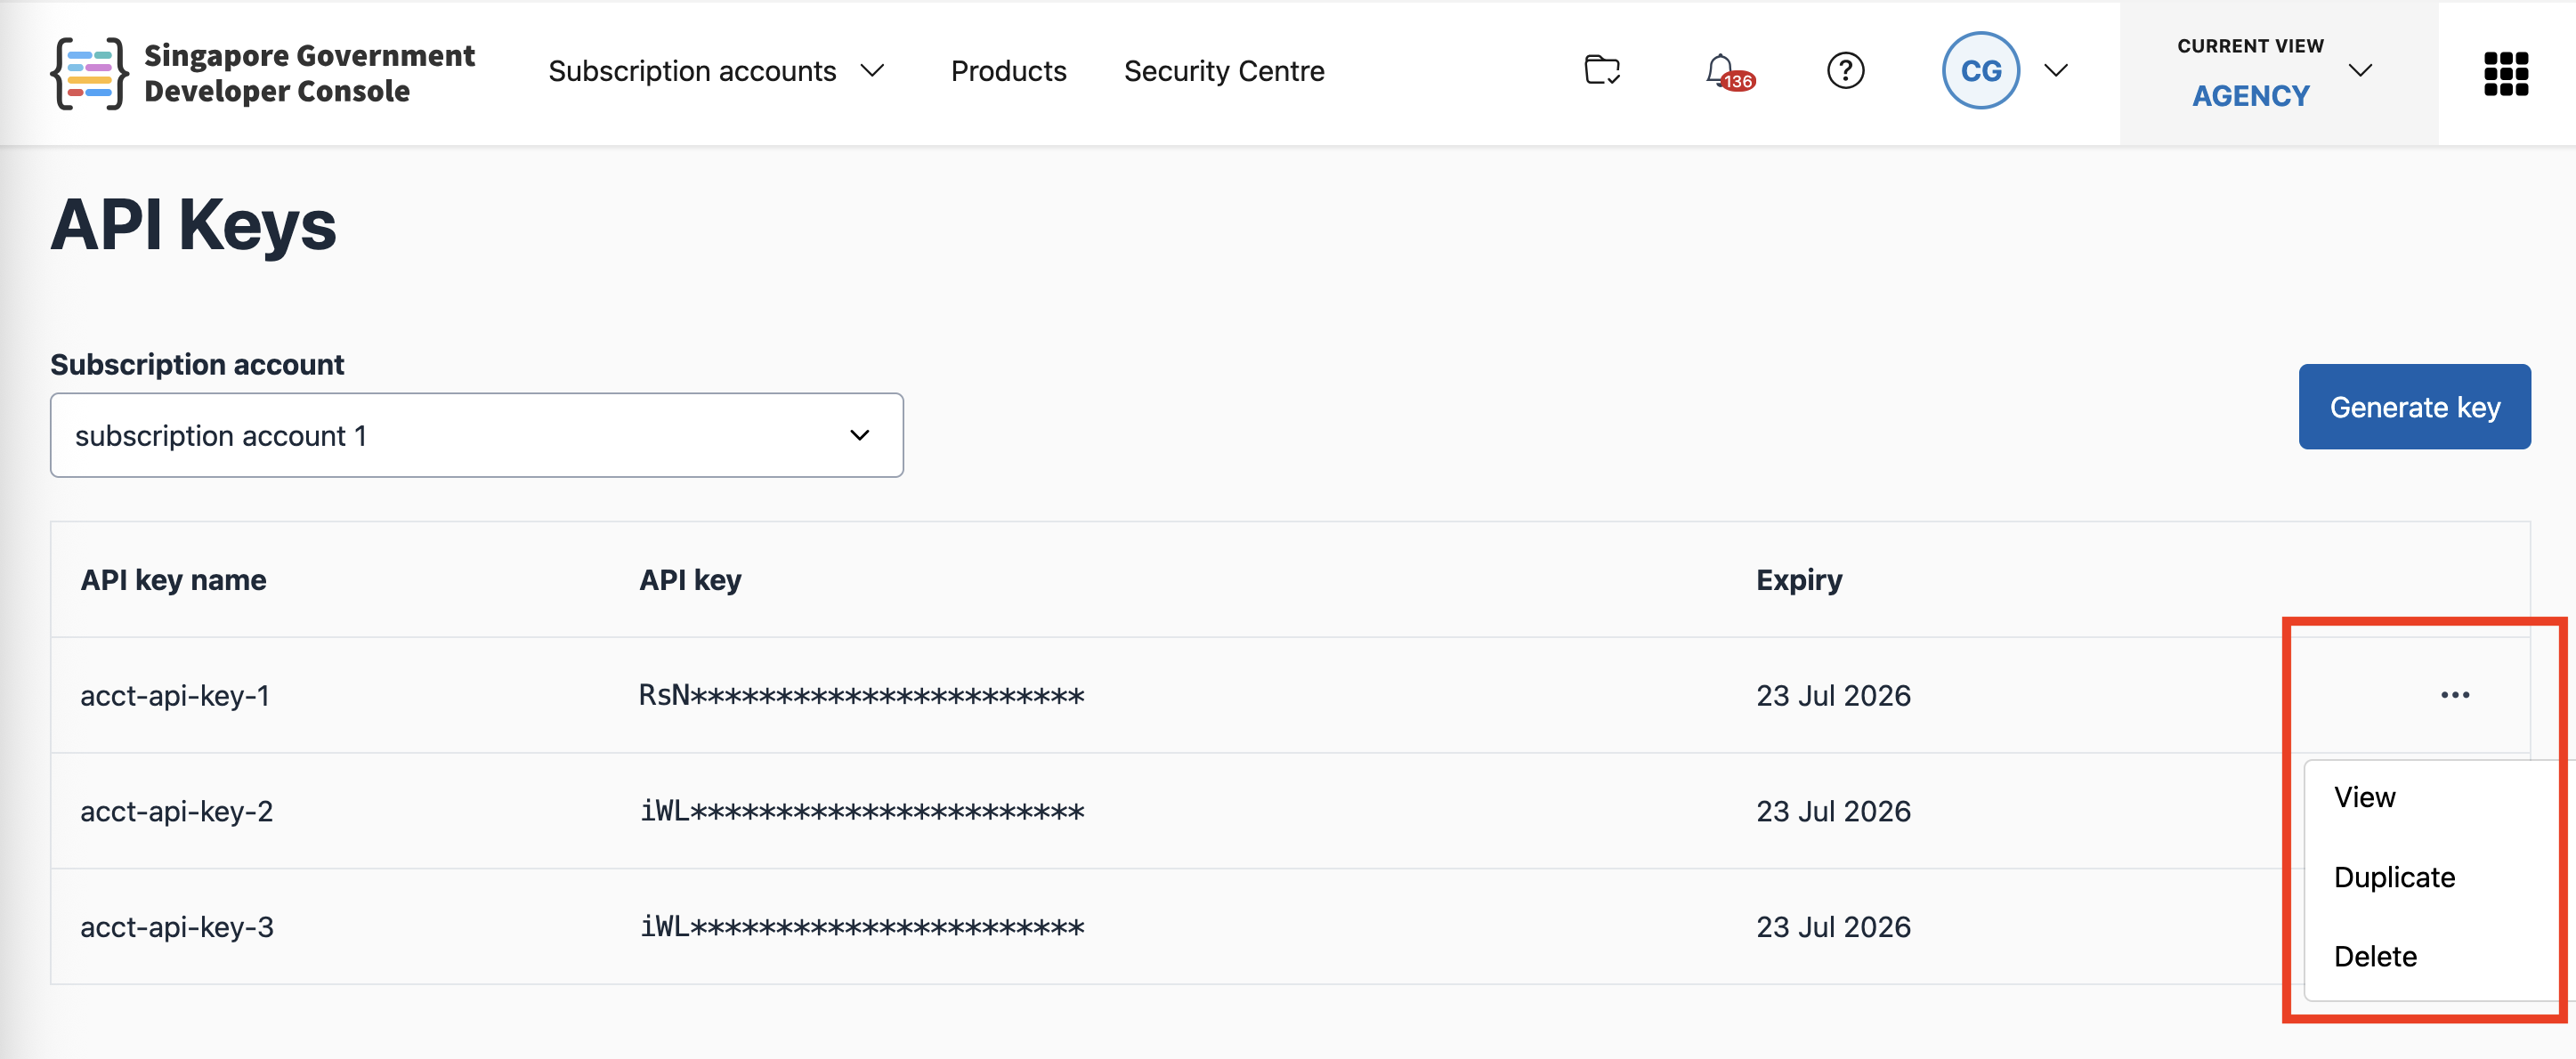Image resolution: width=2576 pixels, height=1059 pixels.
Task: Click expiry date of acct-api-key-1
Action: 1833,695
